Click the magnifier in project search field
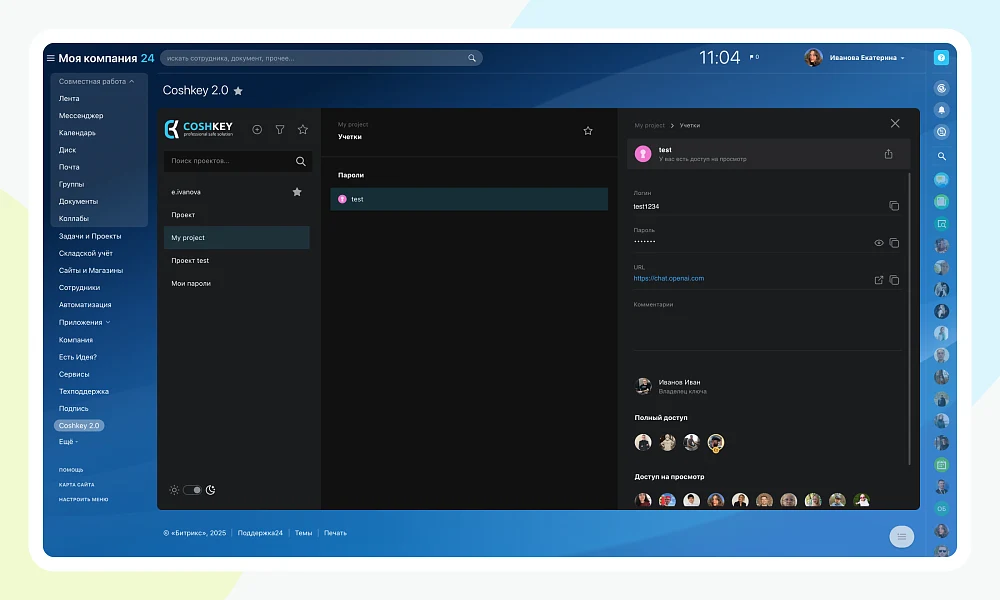Image resolution: width=1000 pixels, height=600 pixels. 300,161
